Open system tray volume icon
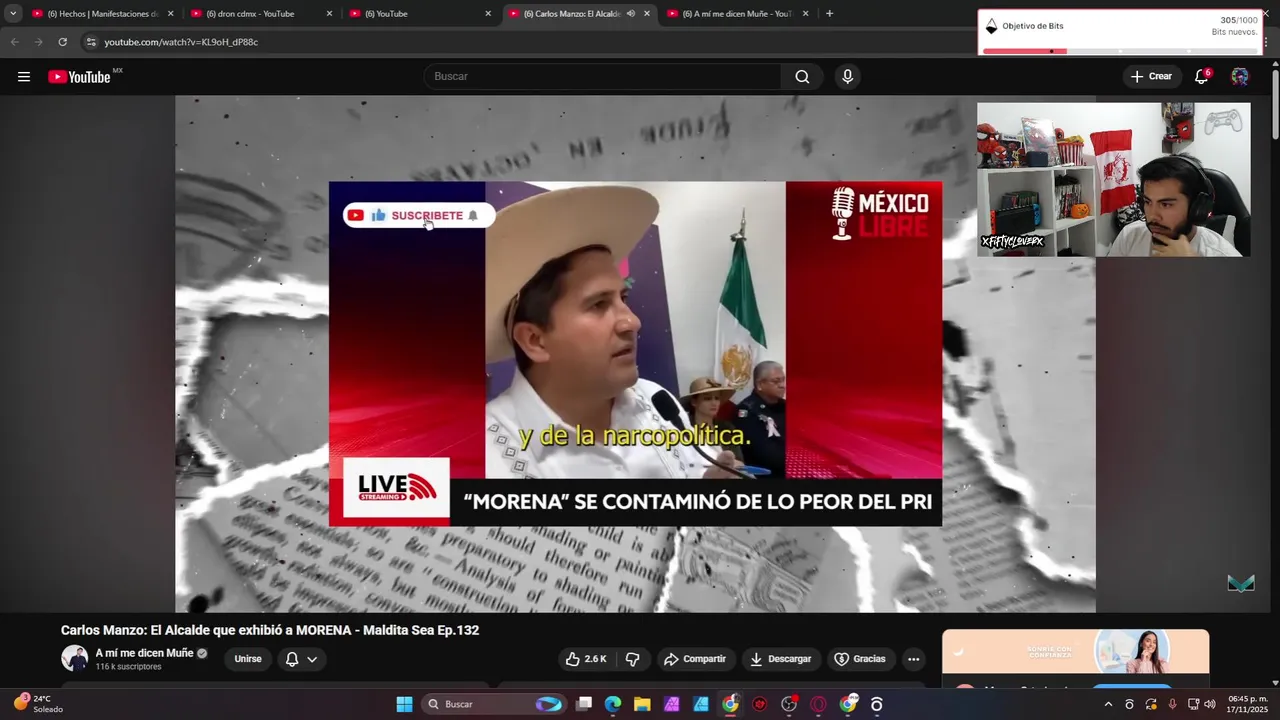 [1210, 704]
